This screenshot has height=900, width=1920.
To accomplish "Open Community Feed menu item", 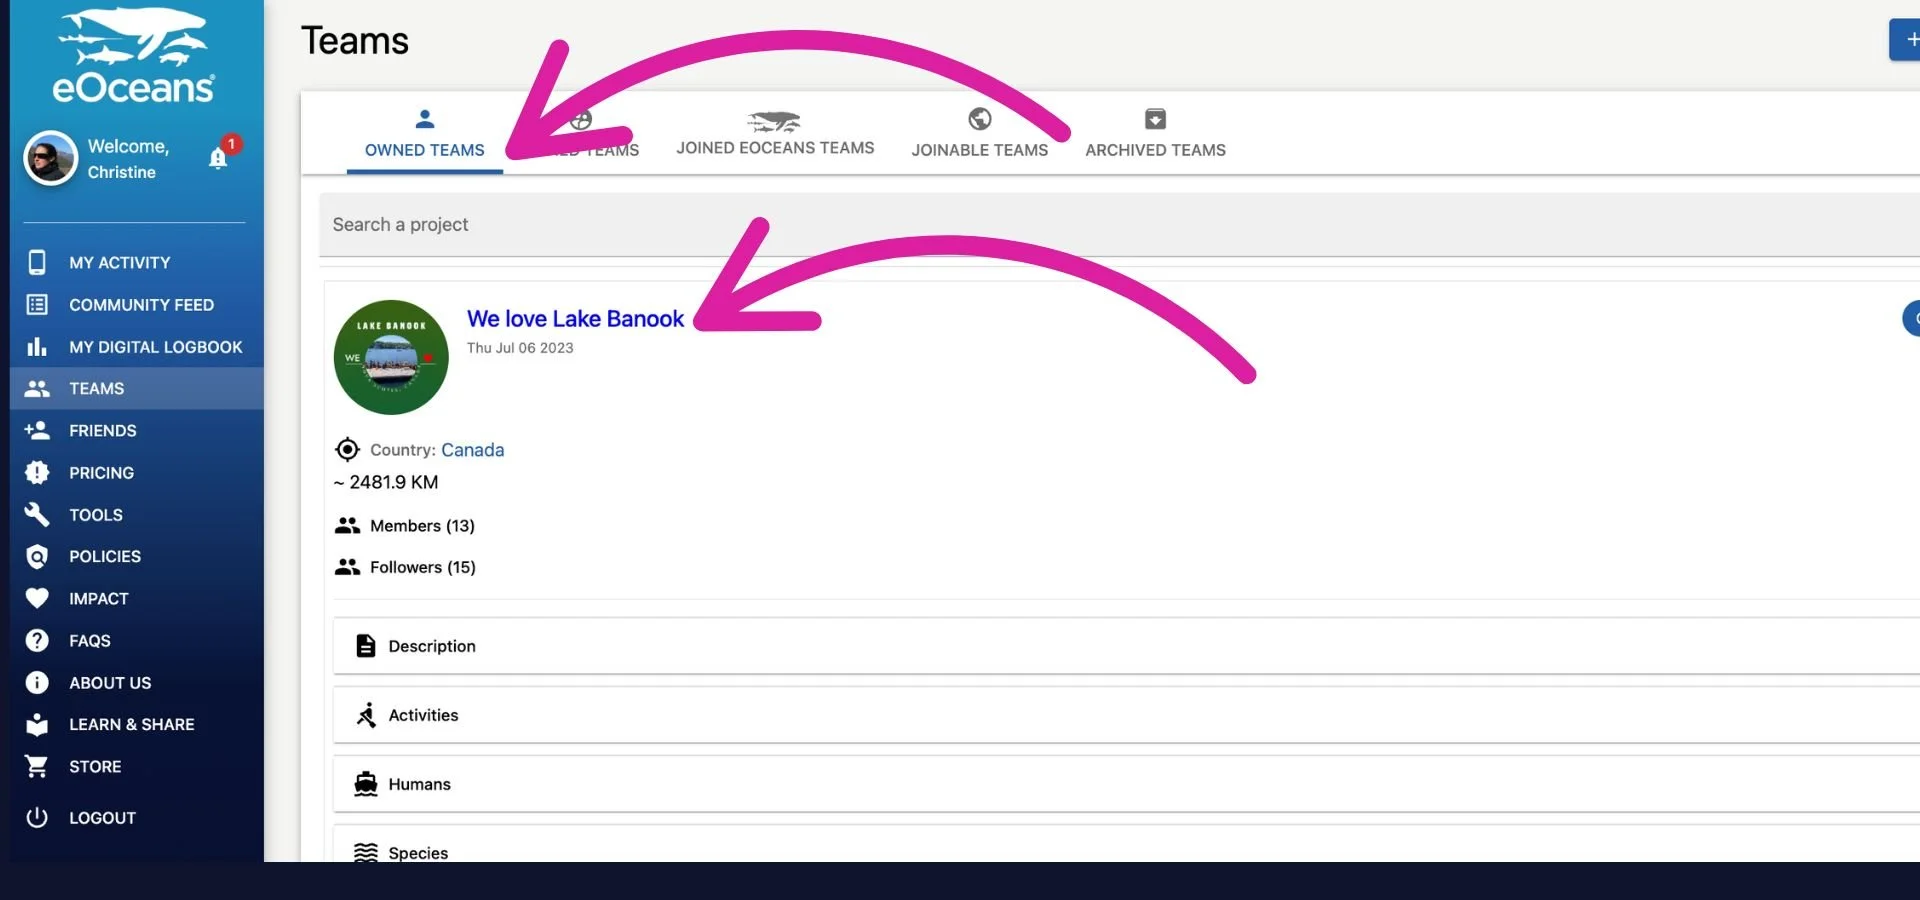I will (x=142, y=304).
